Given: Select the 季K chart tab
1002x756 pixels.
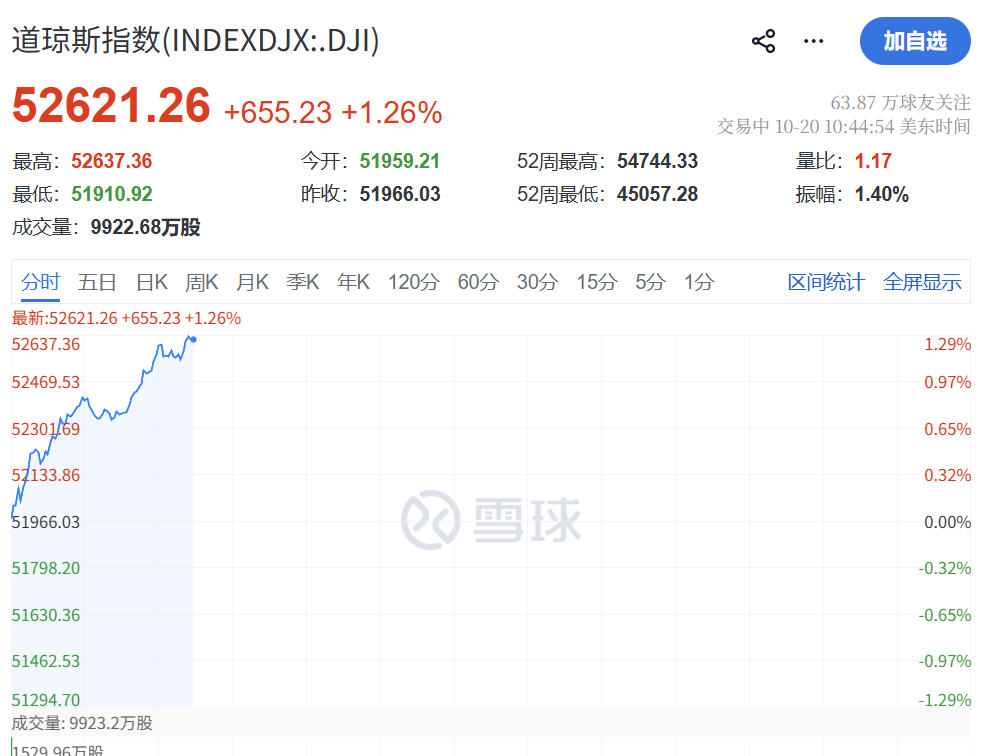Looking at the screenshot, I should (302, 282).
